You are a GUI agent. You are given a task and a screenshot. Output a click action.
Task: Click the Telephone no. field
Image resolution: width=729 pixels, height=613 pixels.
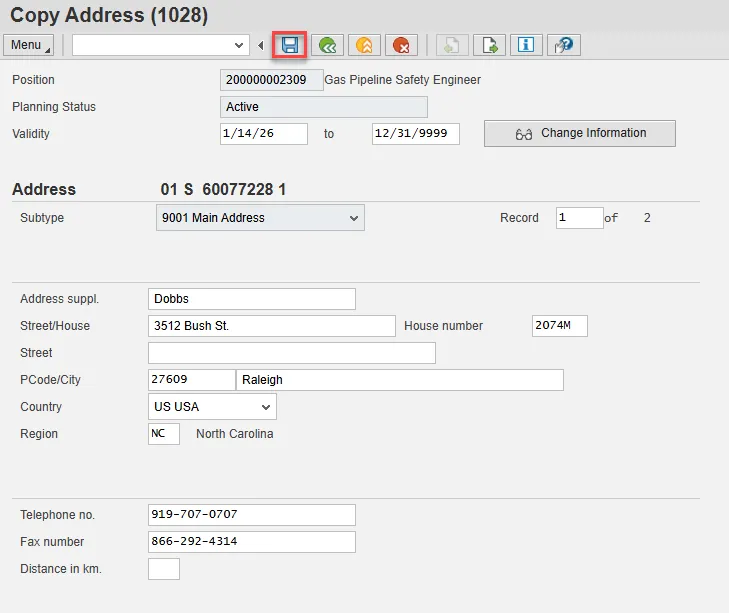coord(252,515)
